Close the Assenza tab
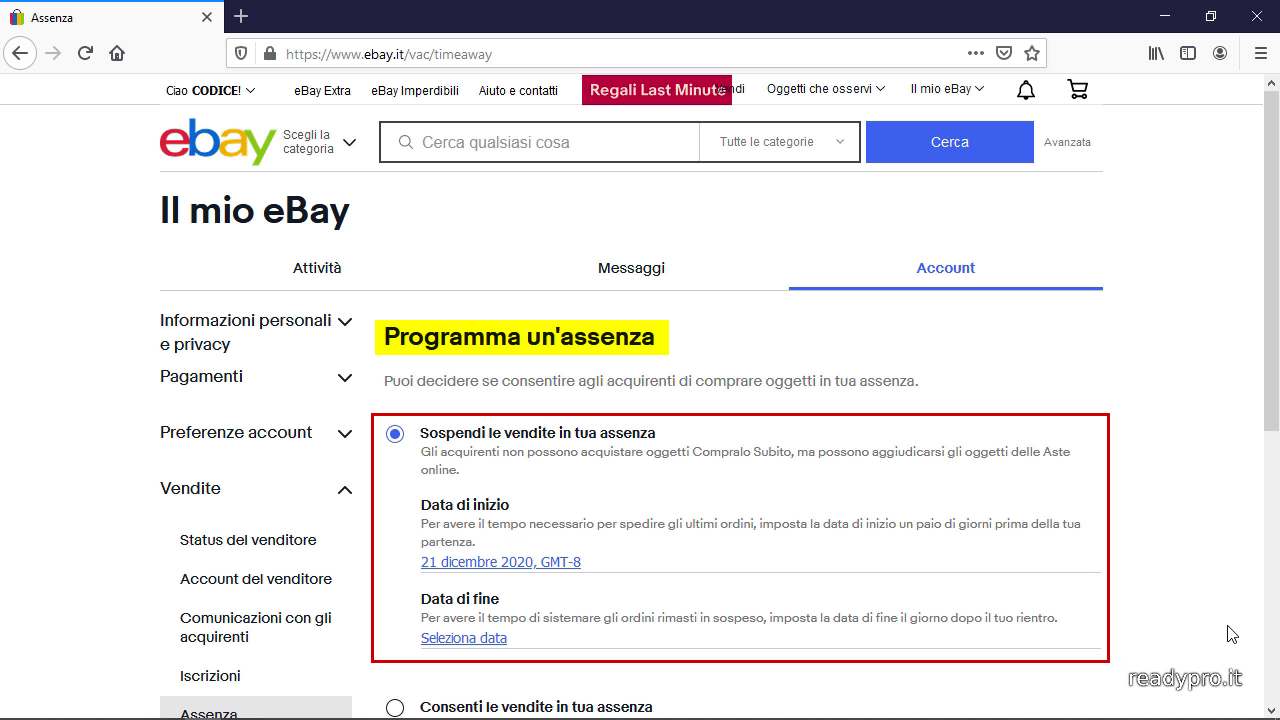The height and width of the screenshot is (720, 1280). [x=207, y=17]
